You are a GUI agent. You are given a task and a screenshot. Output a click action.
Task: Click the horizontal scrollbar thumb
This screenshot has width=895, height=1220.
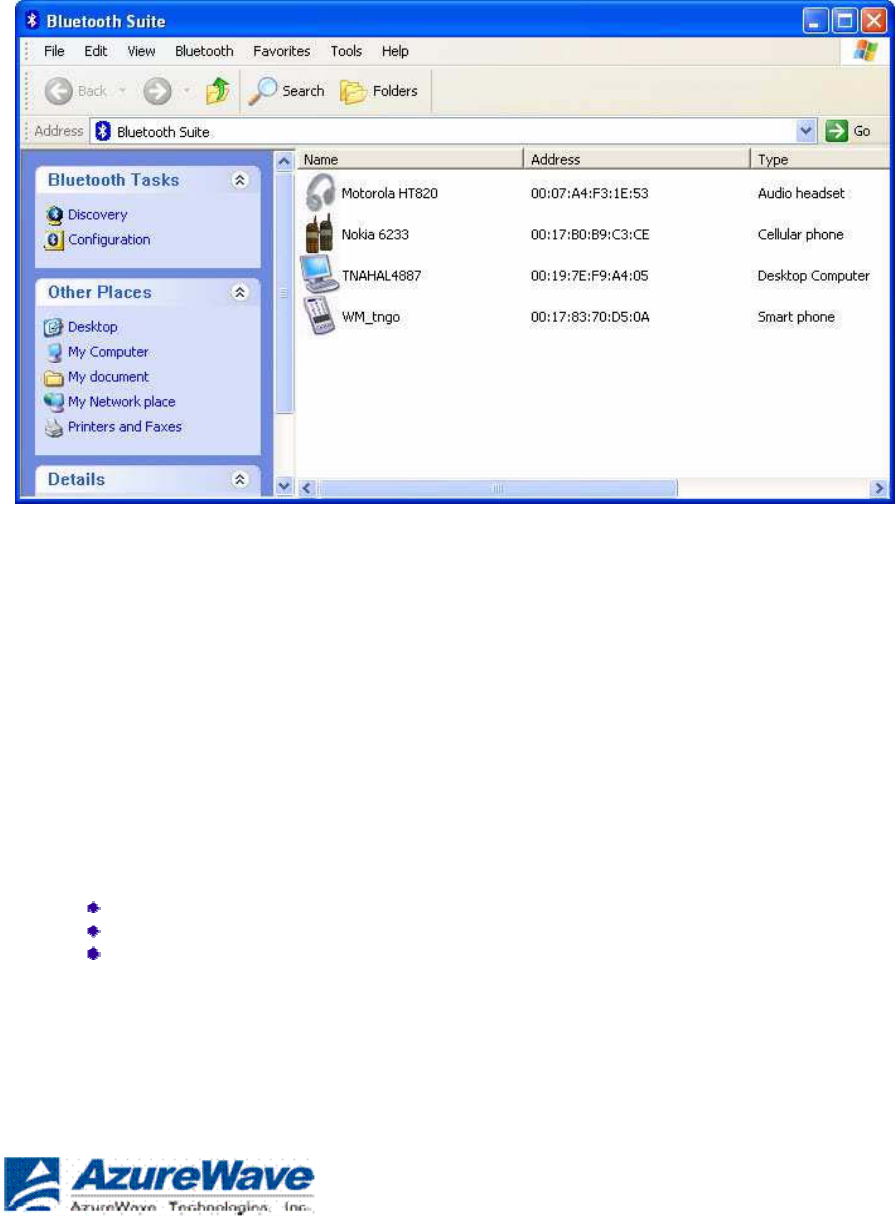(498, 488)
